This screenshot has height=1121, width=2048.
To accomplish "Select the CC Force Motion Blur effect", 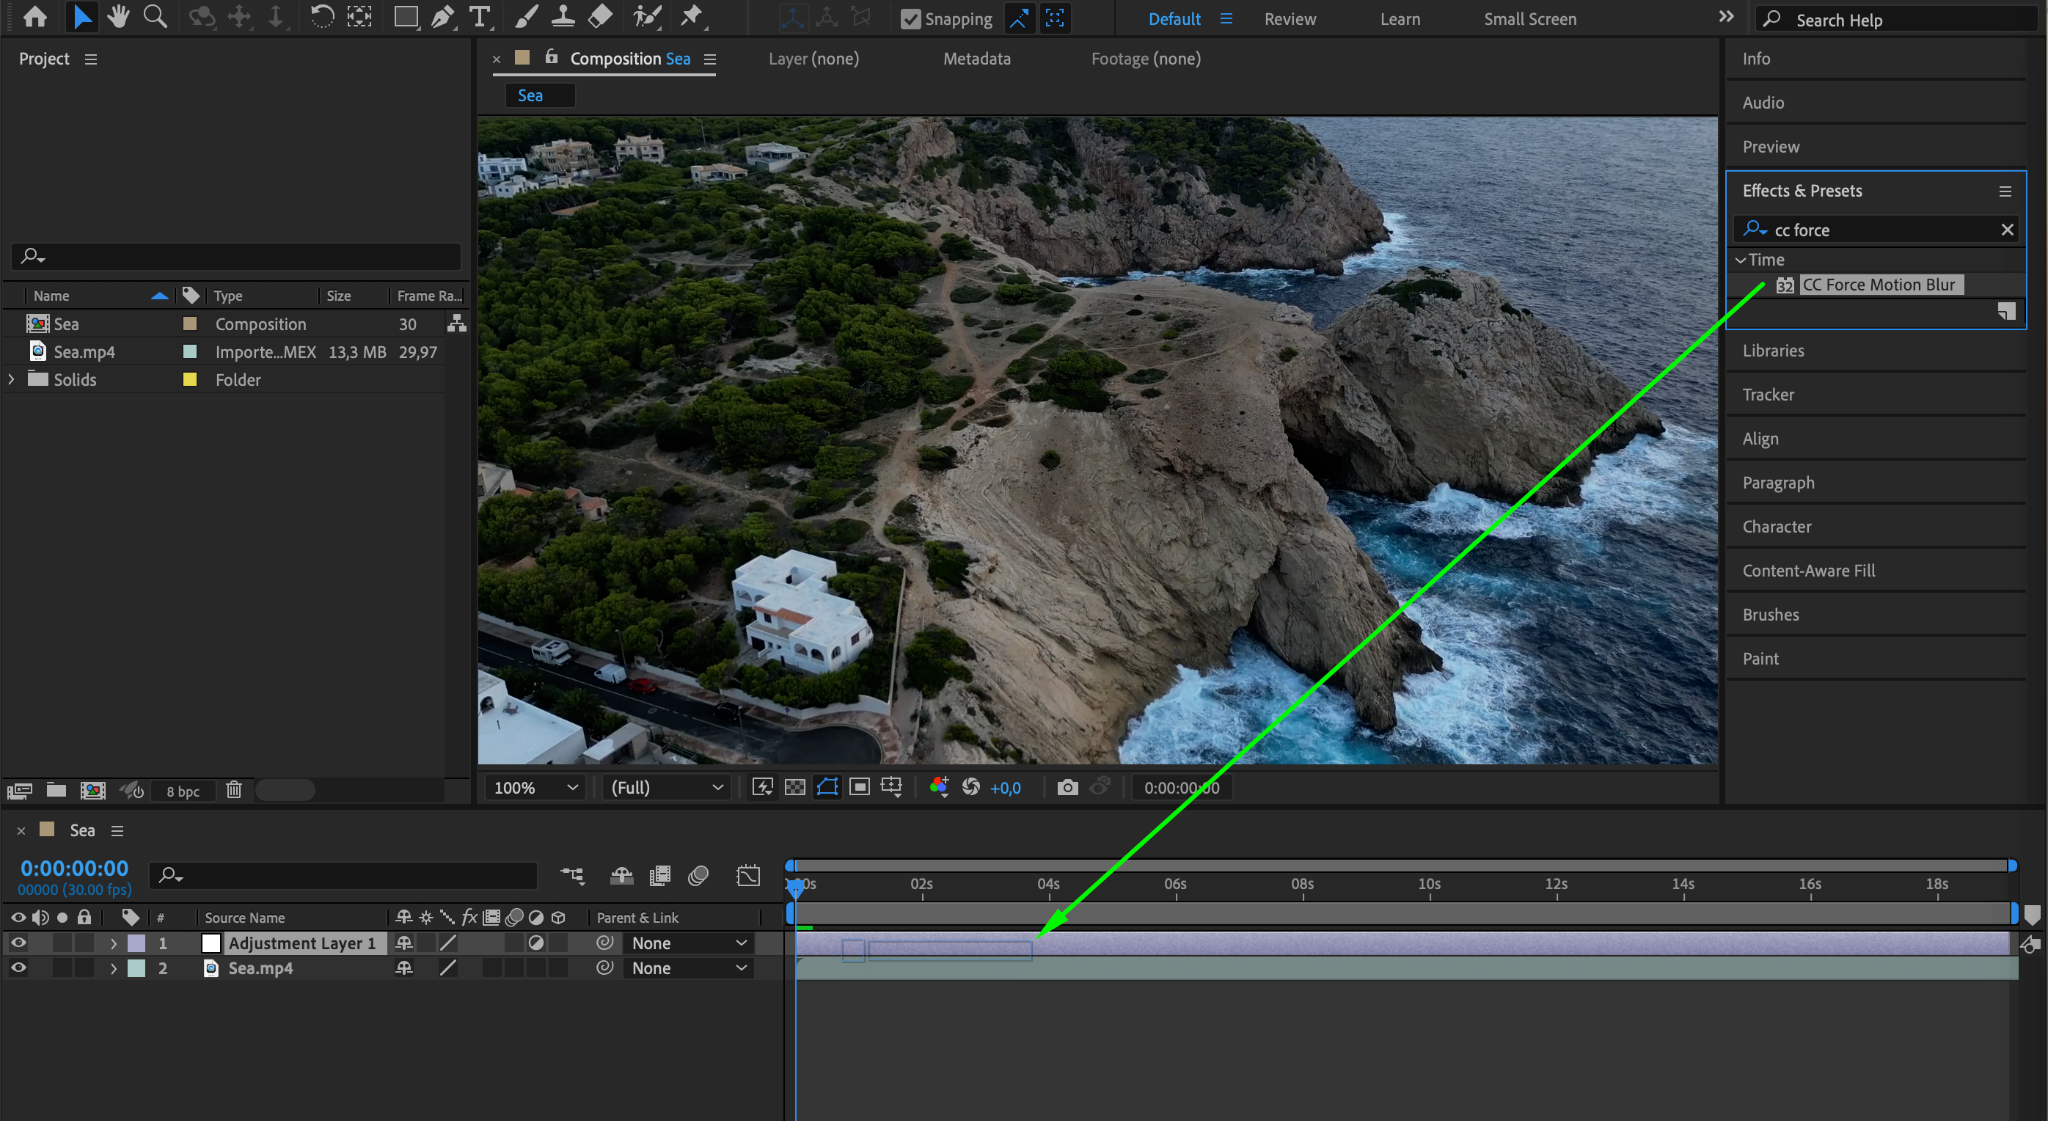I will pyautogui.click(x=1878, y=285).
